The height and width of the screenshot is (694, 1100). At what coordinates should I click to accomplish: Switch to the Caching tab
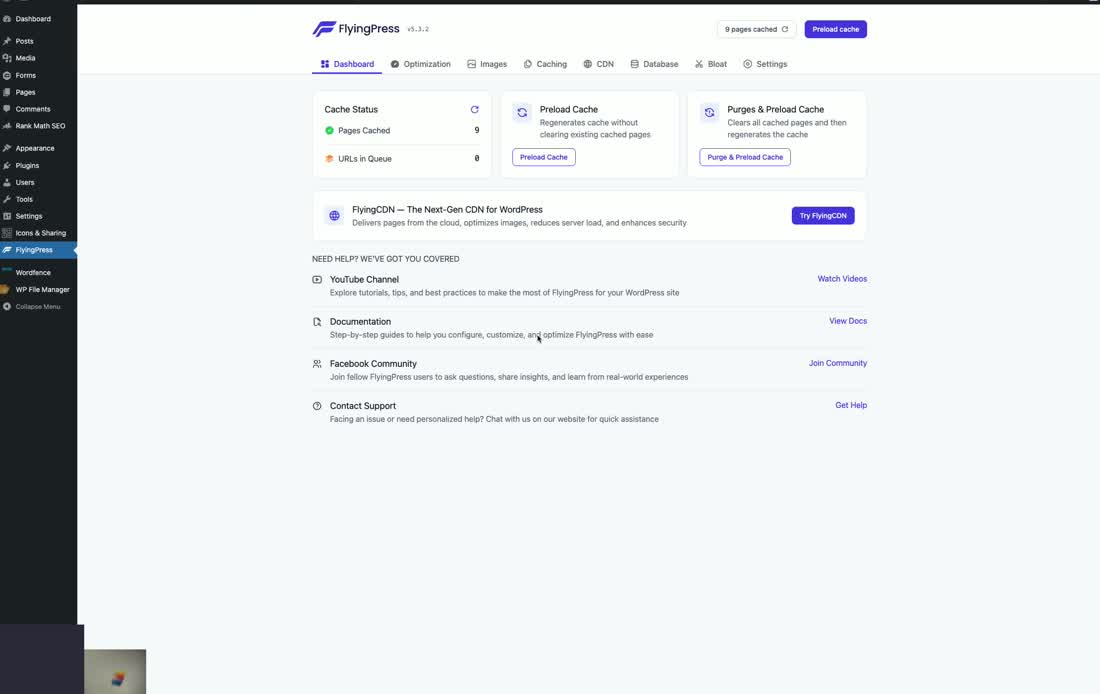(x=545, y=64)
